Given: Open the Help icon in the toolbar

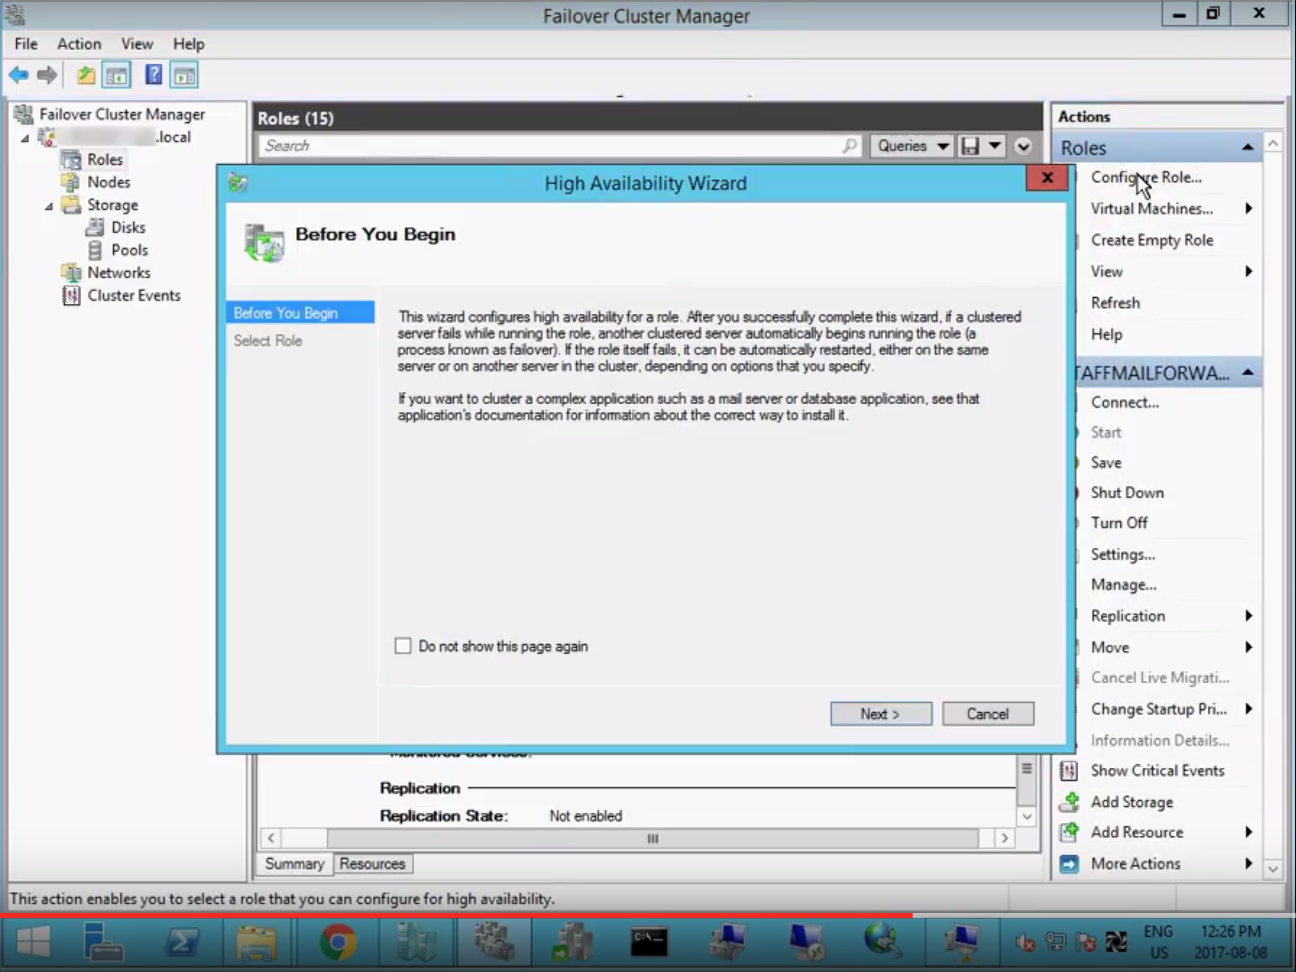Looking at the screenshot, I should [152, 74].
